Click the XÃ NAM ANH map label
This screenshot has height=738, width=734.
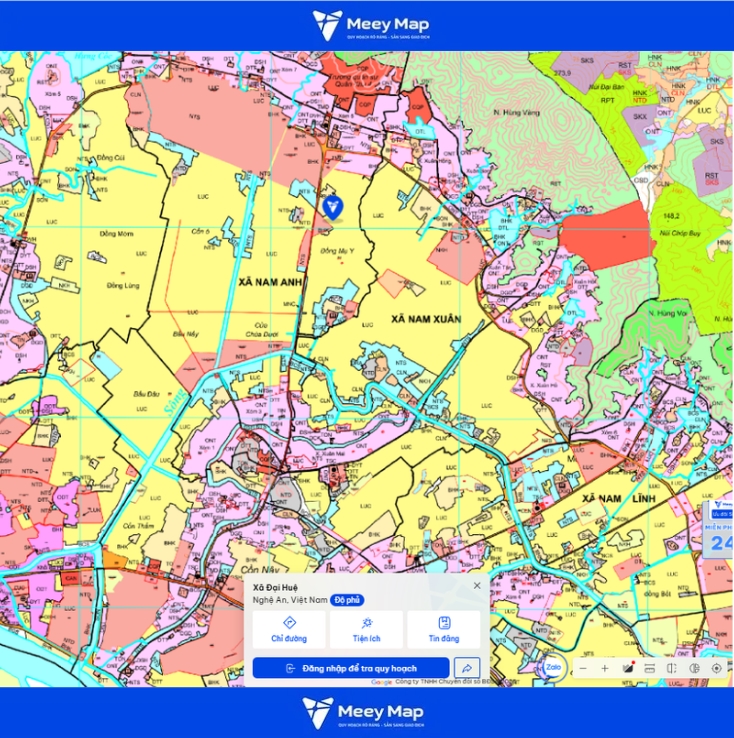point(270,282)
